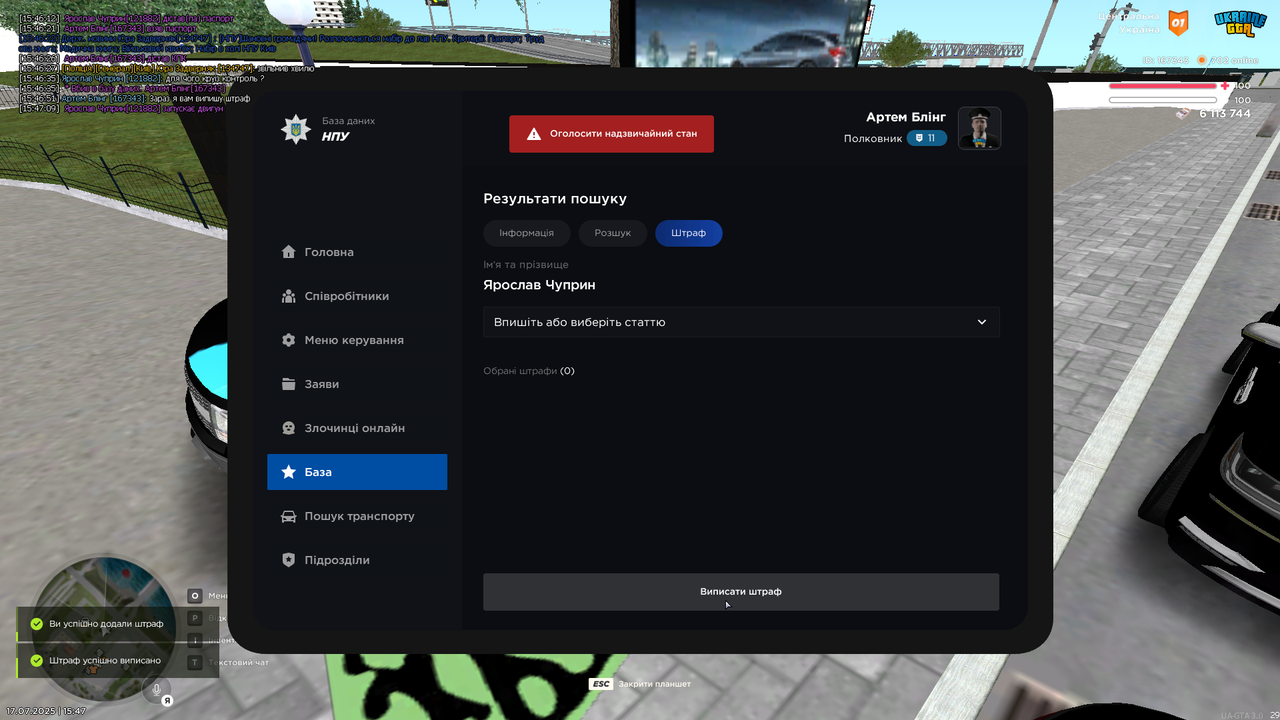Click the Впишіть або виберіть статтю field
The width and height of the screenshot is (1280, 720).
[741, 322]
